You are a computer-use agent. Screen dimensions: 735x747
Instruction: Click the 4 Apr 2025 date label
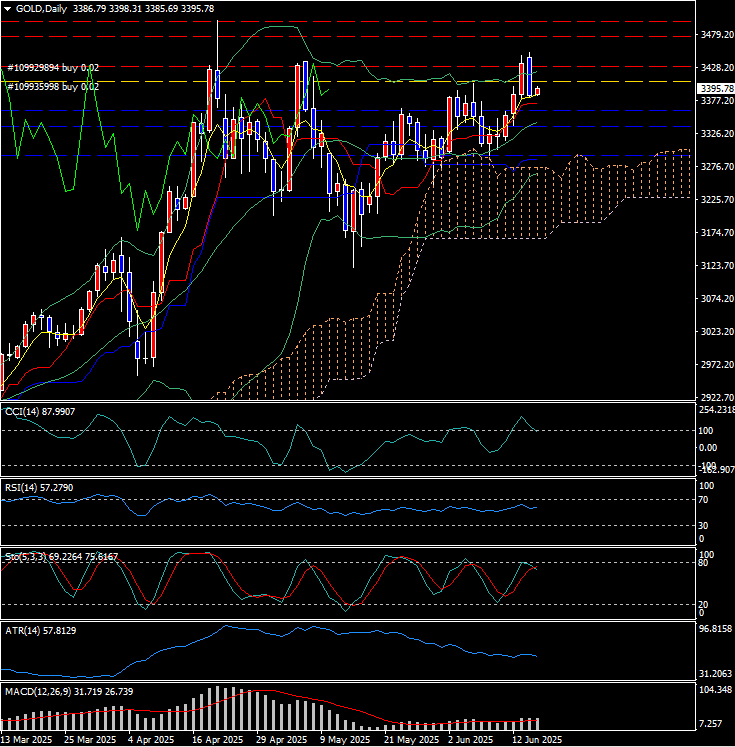pyautogui.click(x=151, y=740)
